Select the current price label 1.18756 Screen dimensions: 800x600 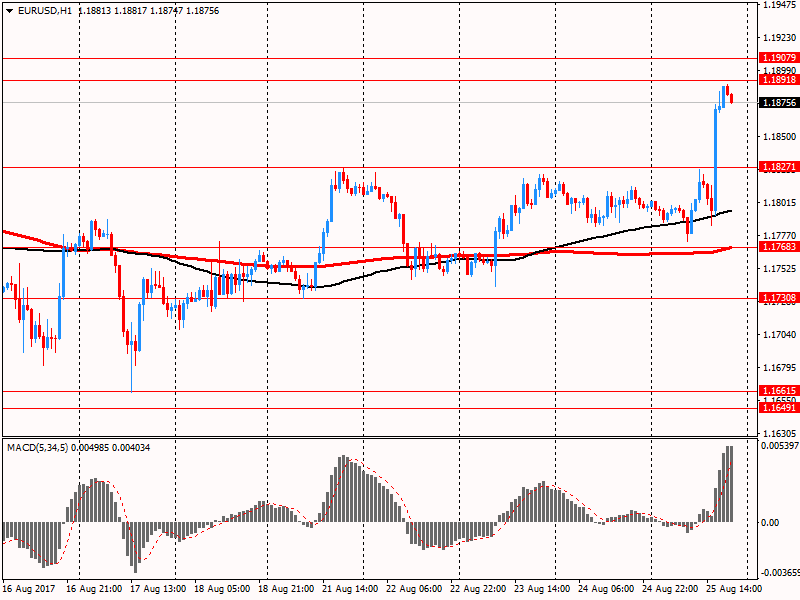pyautogui.click(x=779, y=103)
